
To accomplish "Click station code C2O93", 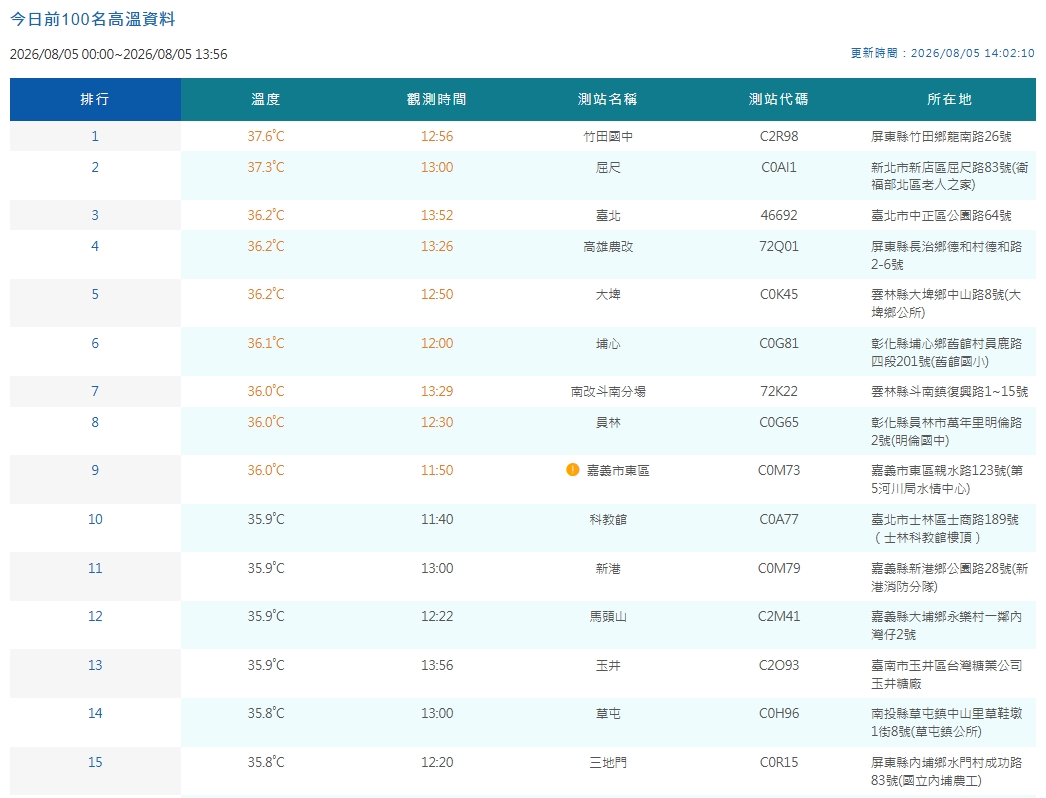I will [x=778, y=665].
